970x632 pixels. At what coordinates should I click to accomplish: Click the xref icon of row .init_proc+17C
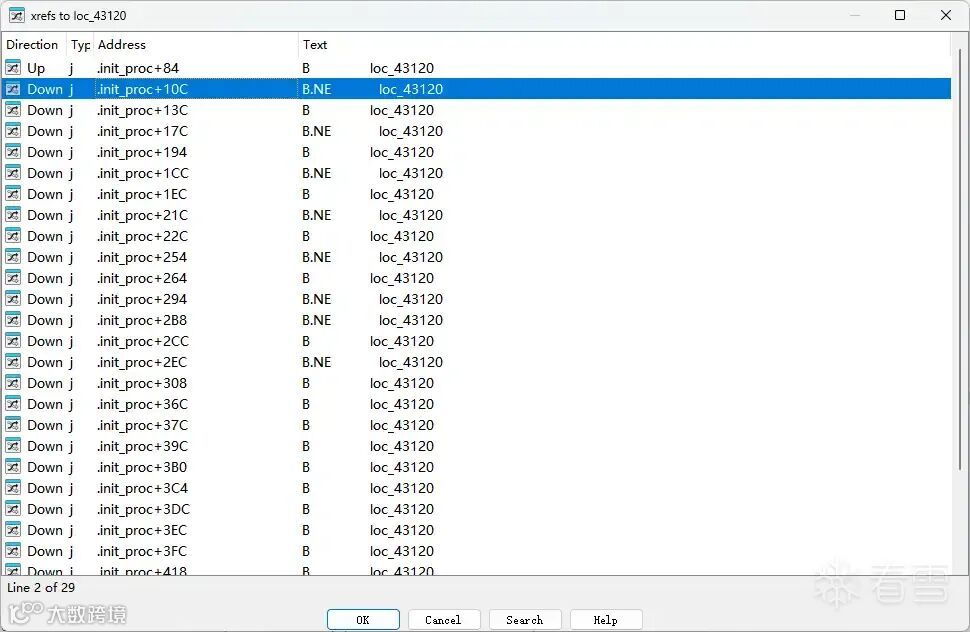pyautogui.click(x=13, y=130)
